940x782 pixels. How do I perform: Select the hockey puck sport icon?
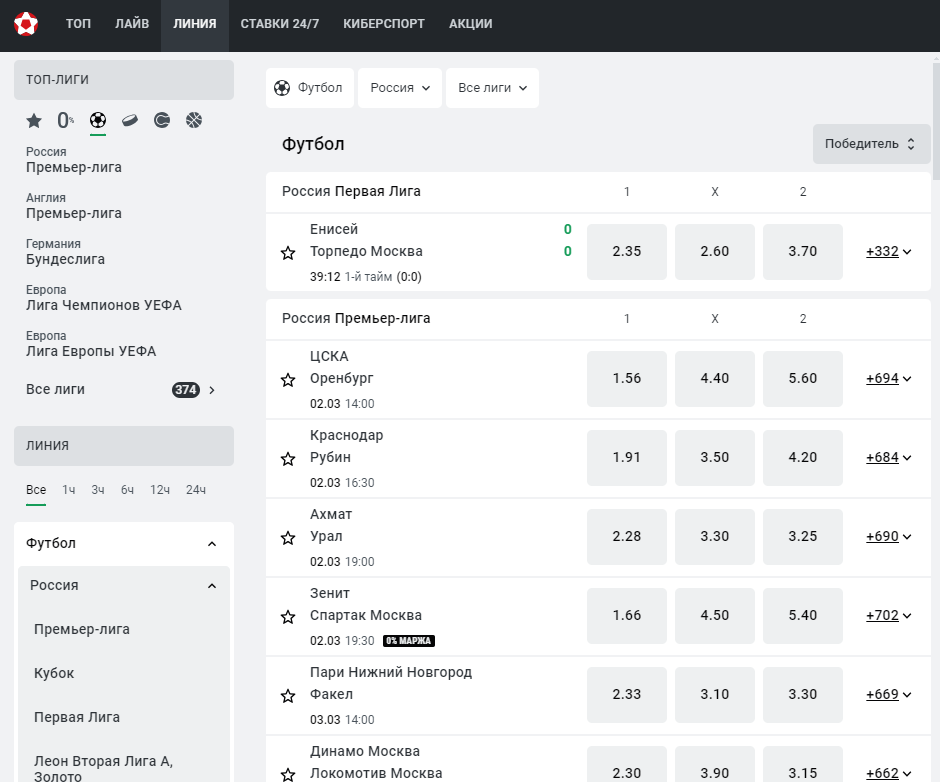coord(129,121)
